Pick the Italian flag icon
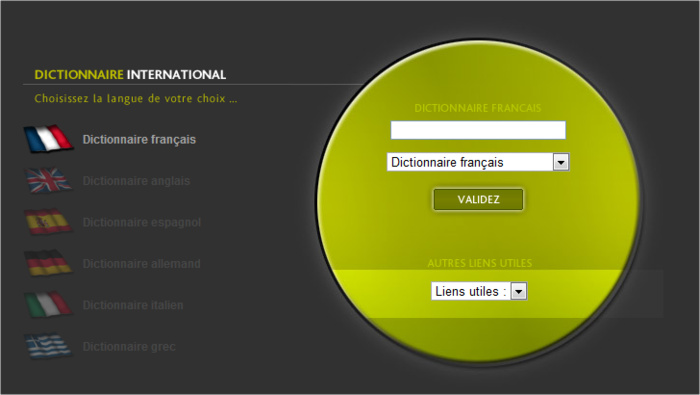The width and height of the screenshot is (700, 395). (x=49, y=305)
